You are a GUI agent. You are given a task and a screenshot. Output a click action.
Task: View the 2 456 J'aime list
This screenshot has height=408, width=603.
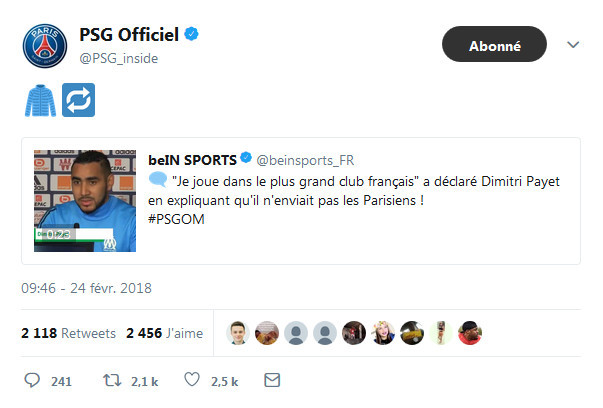click(164, 333)
